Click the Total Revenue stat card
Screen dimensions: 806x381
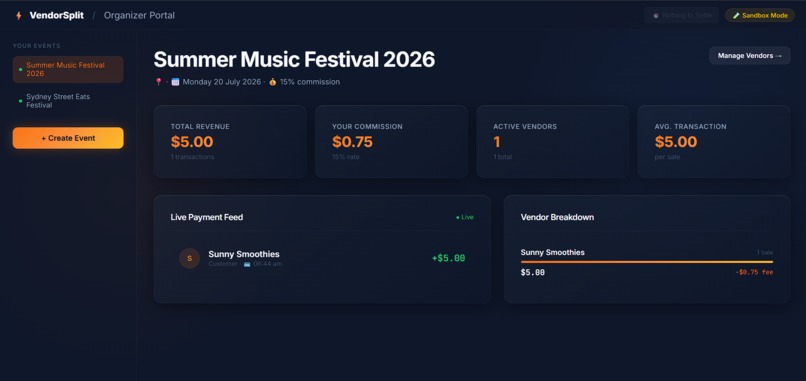pyautogui.click(x=230, y=142)
